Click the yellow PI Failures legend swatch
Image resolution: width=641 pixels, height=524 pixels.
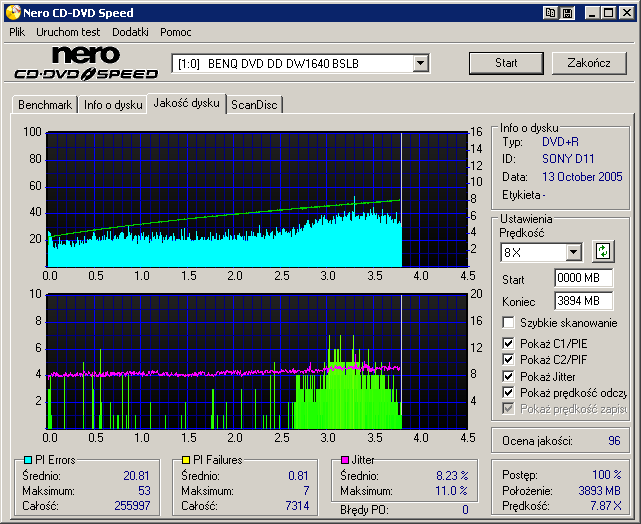[186, 460]
